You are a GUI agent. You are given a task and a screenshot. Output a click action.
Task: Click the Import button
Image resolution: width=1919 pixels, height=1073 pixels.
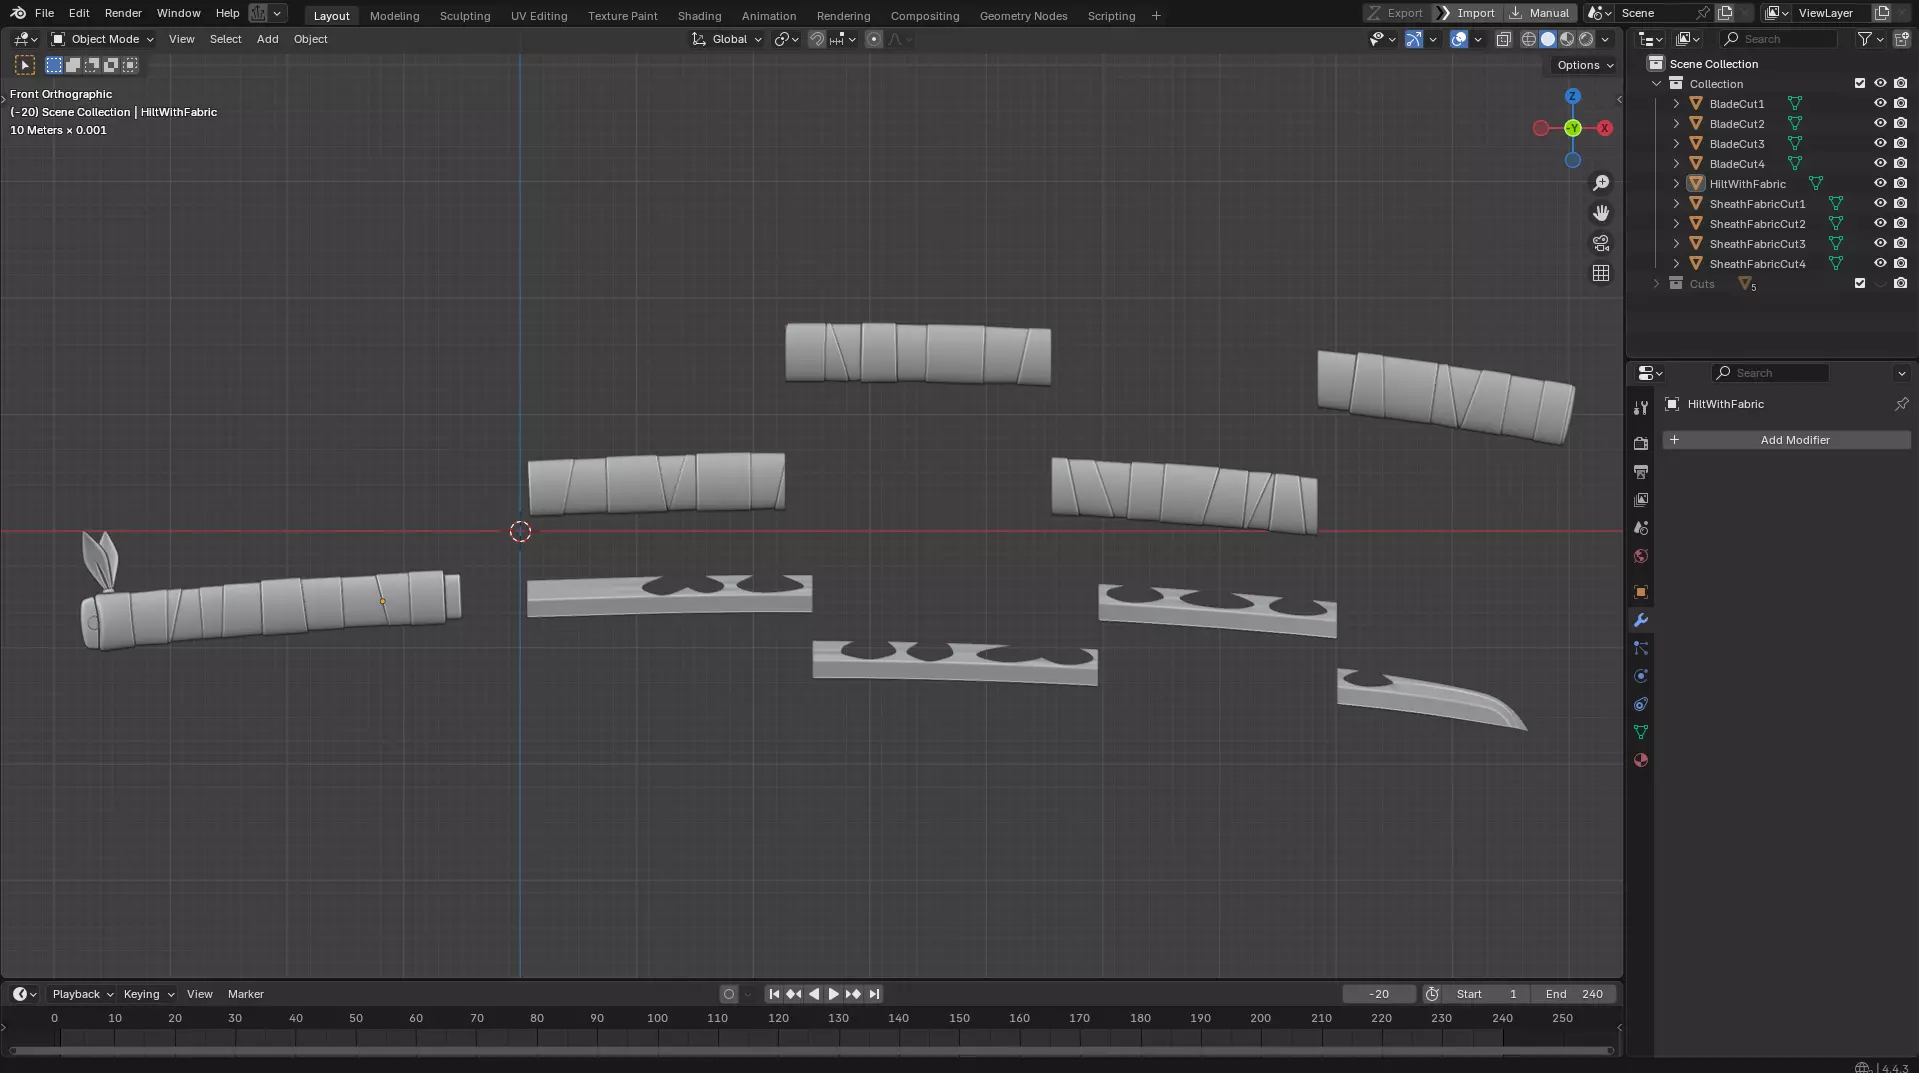click(x=1466, y=13)
